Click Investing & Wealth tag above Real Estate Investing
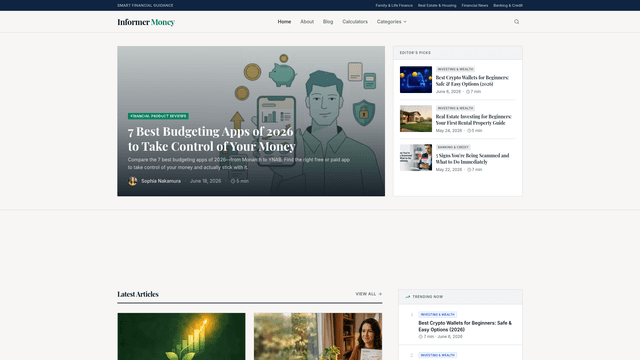The width and height of the screenshot is (640, 360). point(455,108)
